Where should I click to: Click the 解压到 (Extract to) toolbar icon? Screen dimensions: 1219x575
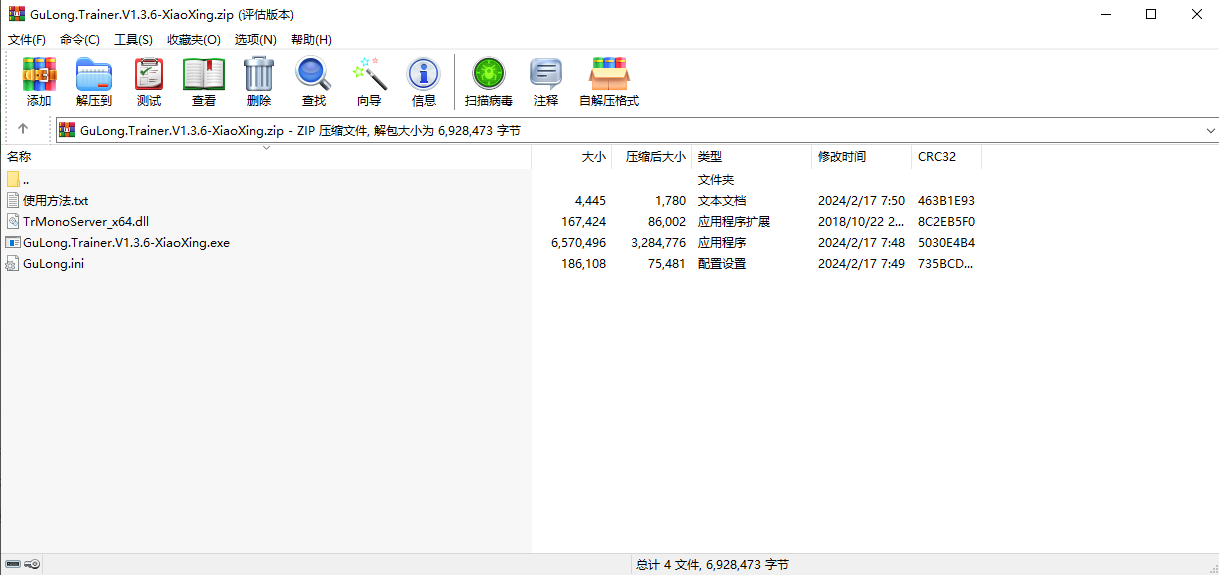pos(94,74)
